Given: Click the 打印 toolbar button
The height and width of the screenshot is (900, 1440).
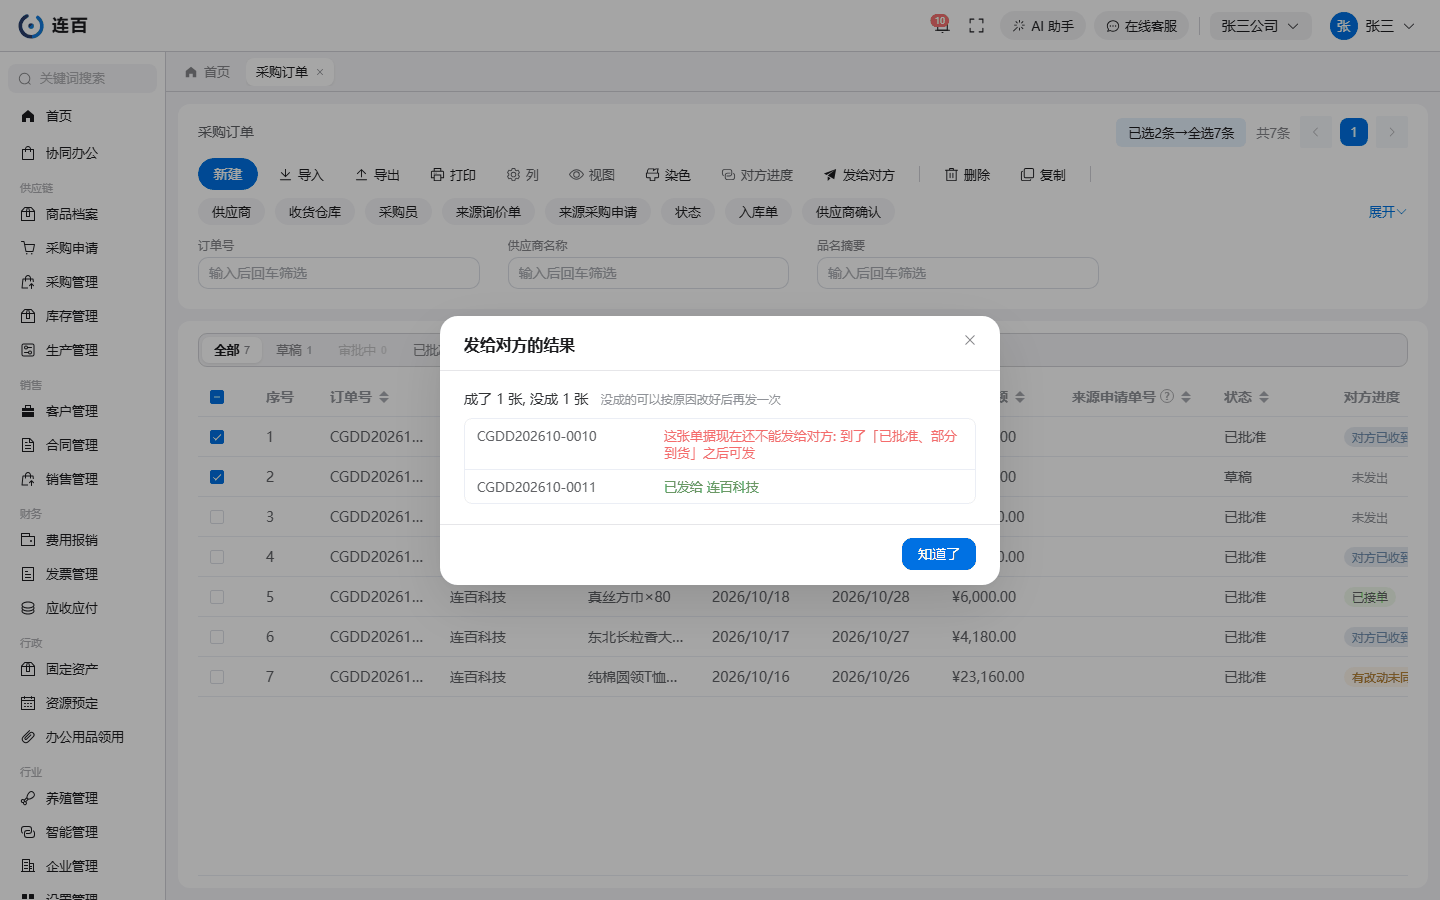Looking at the screenshot, I should tap(453, 175).
